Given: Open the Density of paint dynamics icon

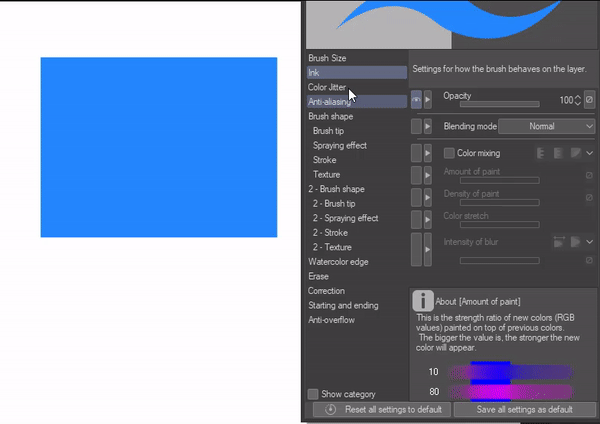Looking at the screenshot, I should (589, 197).
